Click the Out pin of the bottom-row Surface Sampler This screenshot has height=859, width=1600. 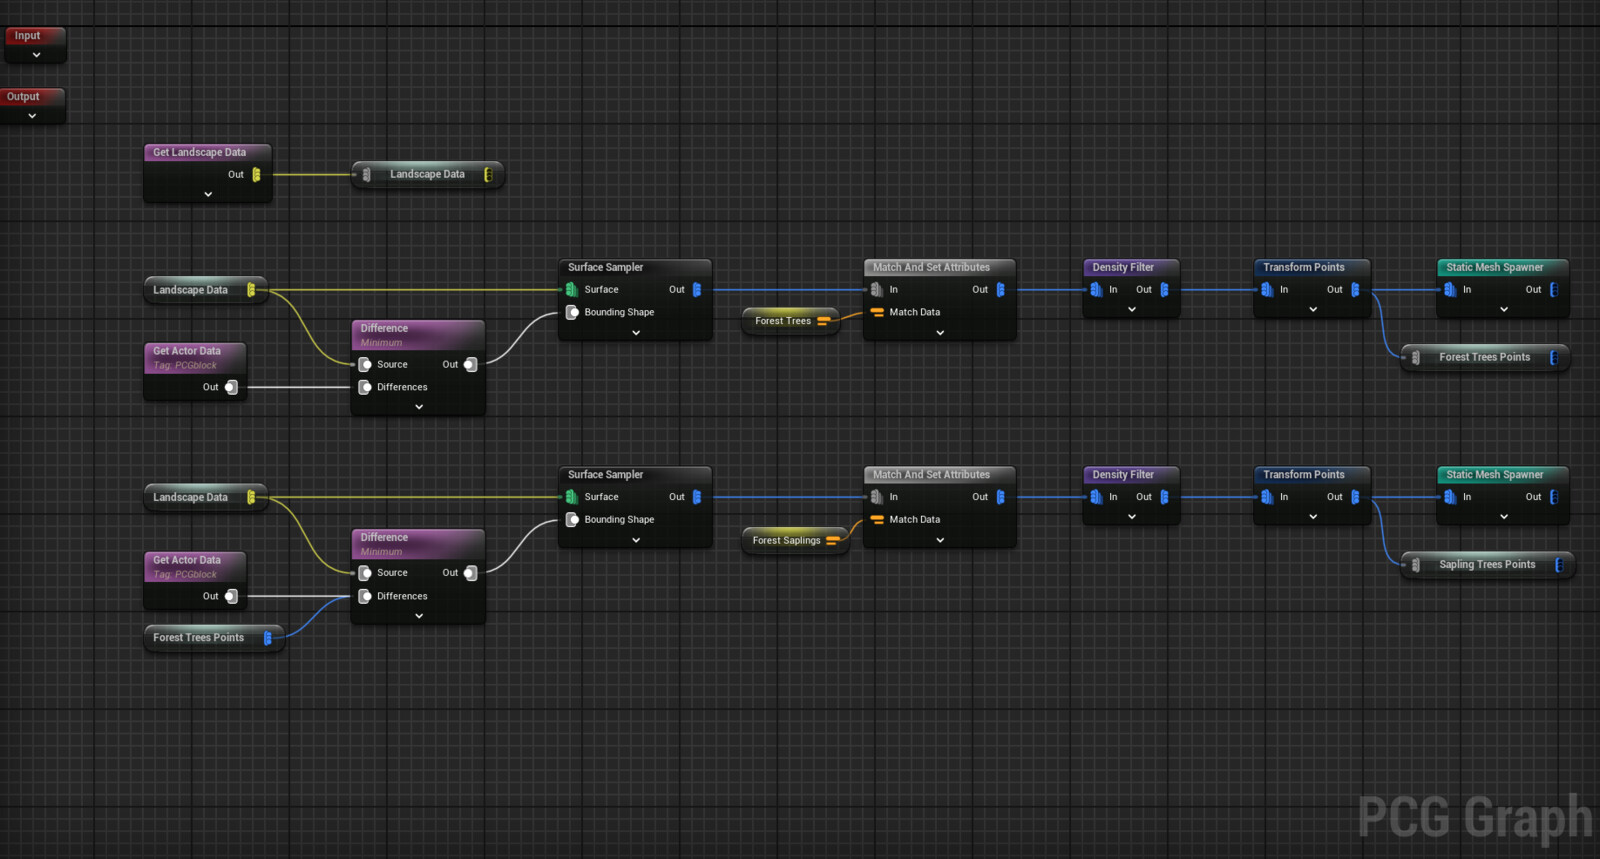click(x=697, y=497)
